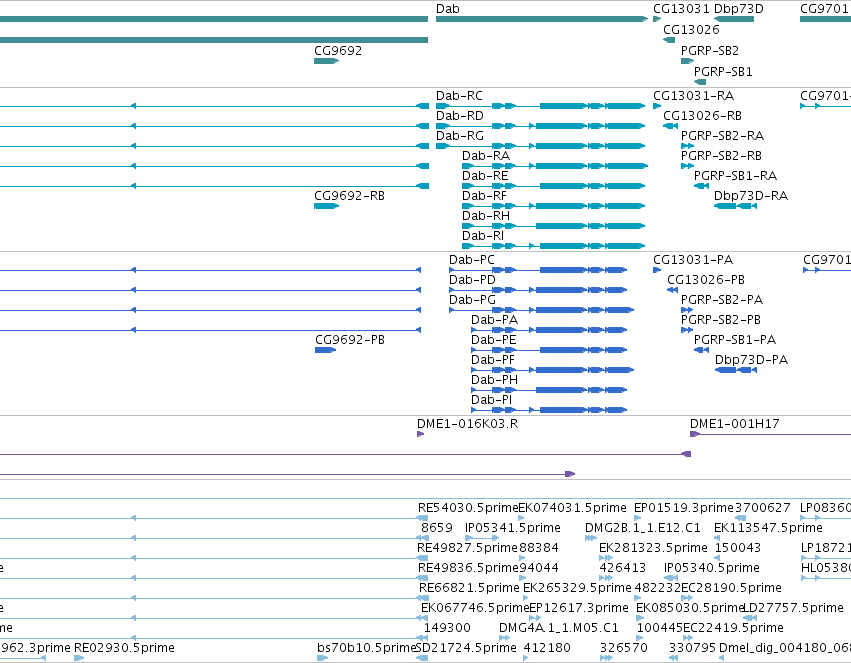Click the CG13026-RB transcript label
The width and height of the screenshot is (851, 663).
click(702, 116)
